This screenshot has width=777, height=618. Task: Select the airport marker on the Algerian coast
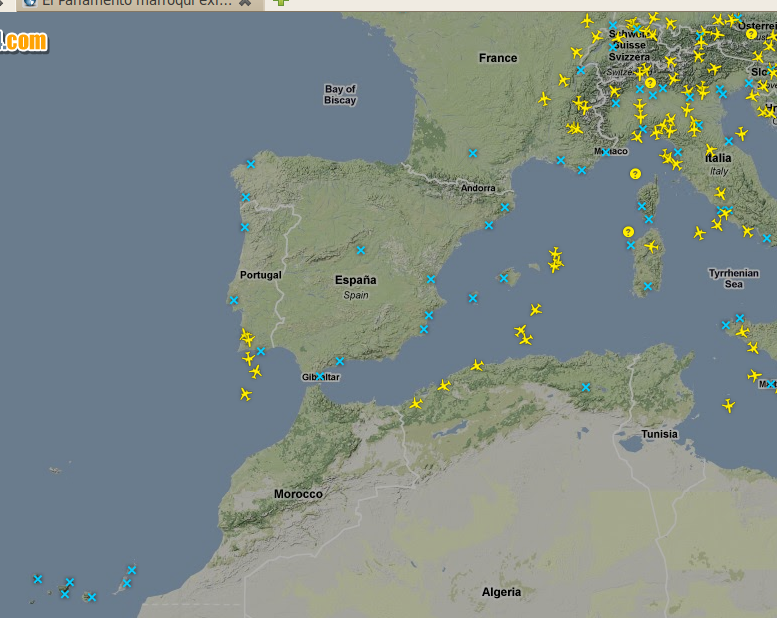tap(586, 388)
